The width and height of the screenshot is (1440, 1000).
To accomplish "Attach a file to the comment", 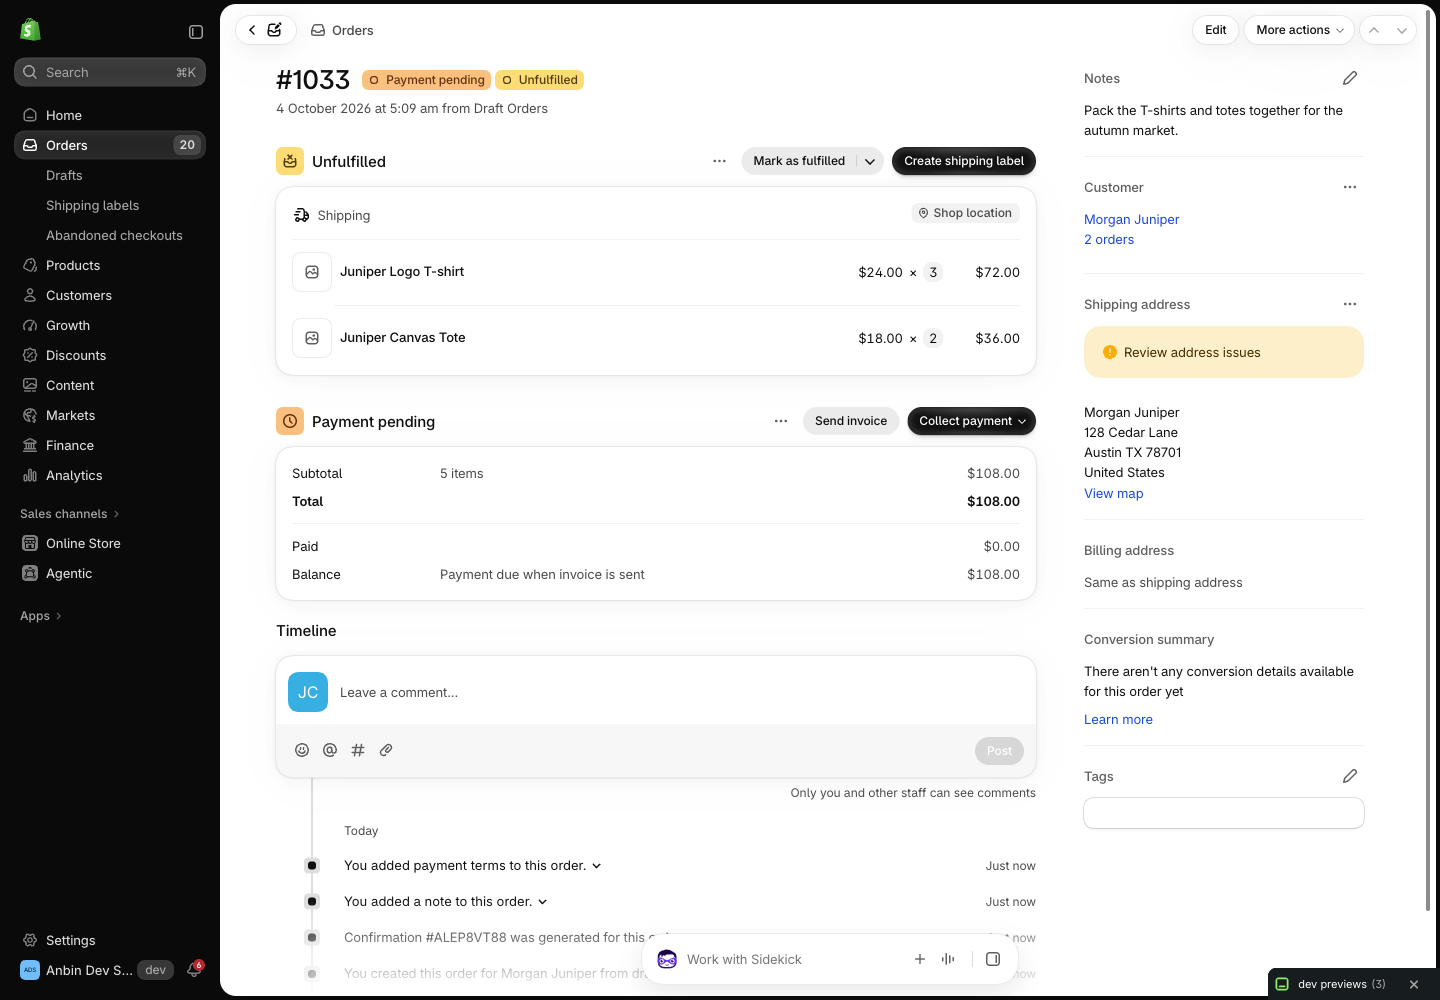I will [x=386, y=750].
